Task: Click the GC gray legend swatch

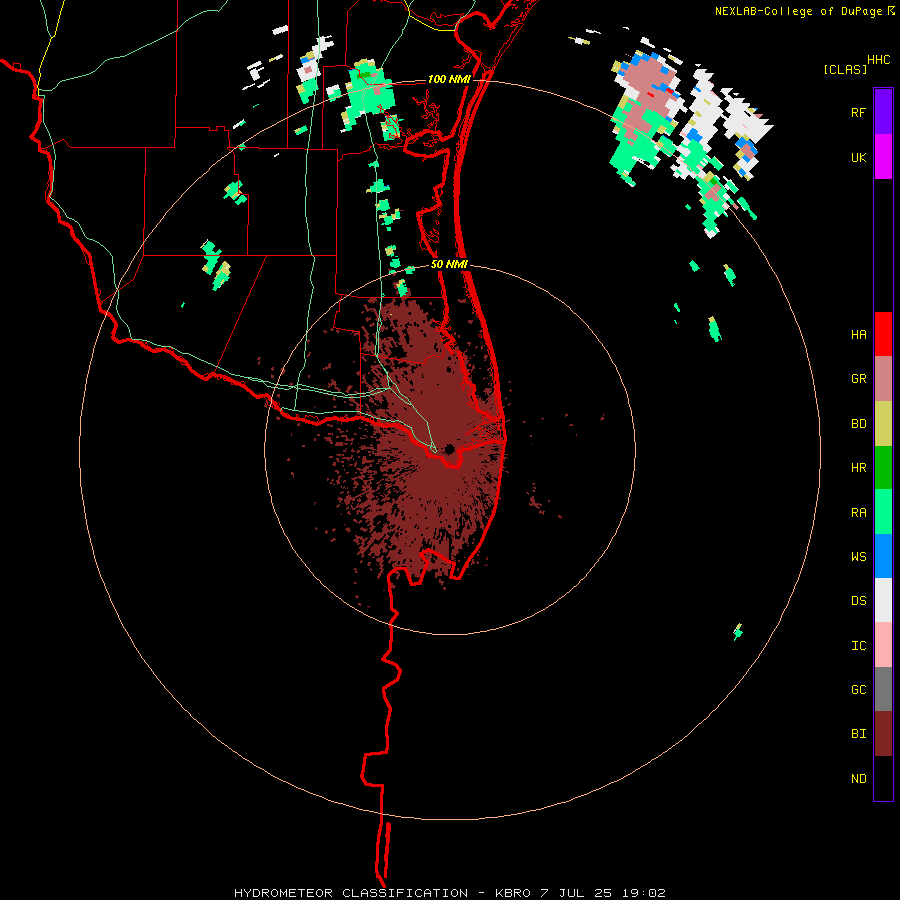Action: coord(883,689)
